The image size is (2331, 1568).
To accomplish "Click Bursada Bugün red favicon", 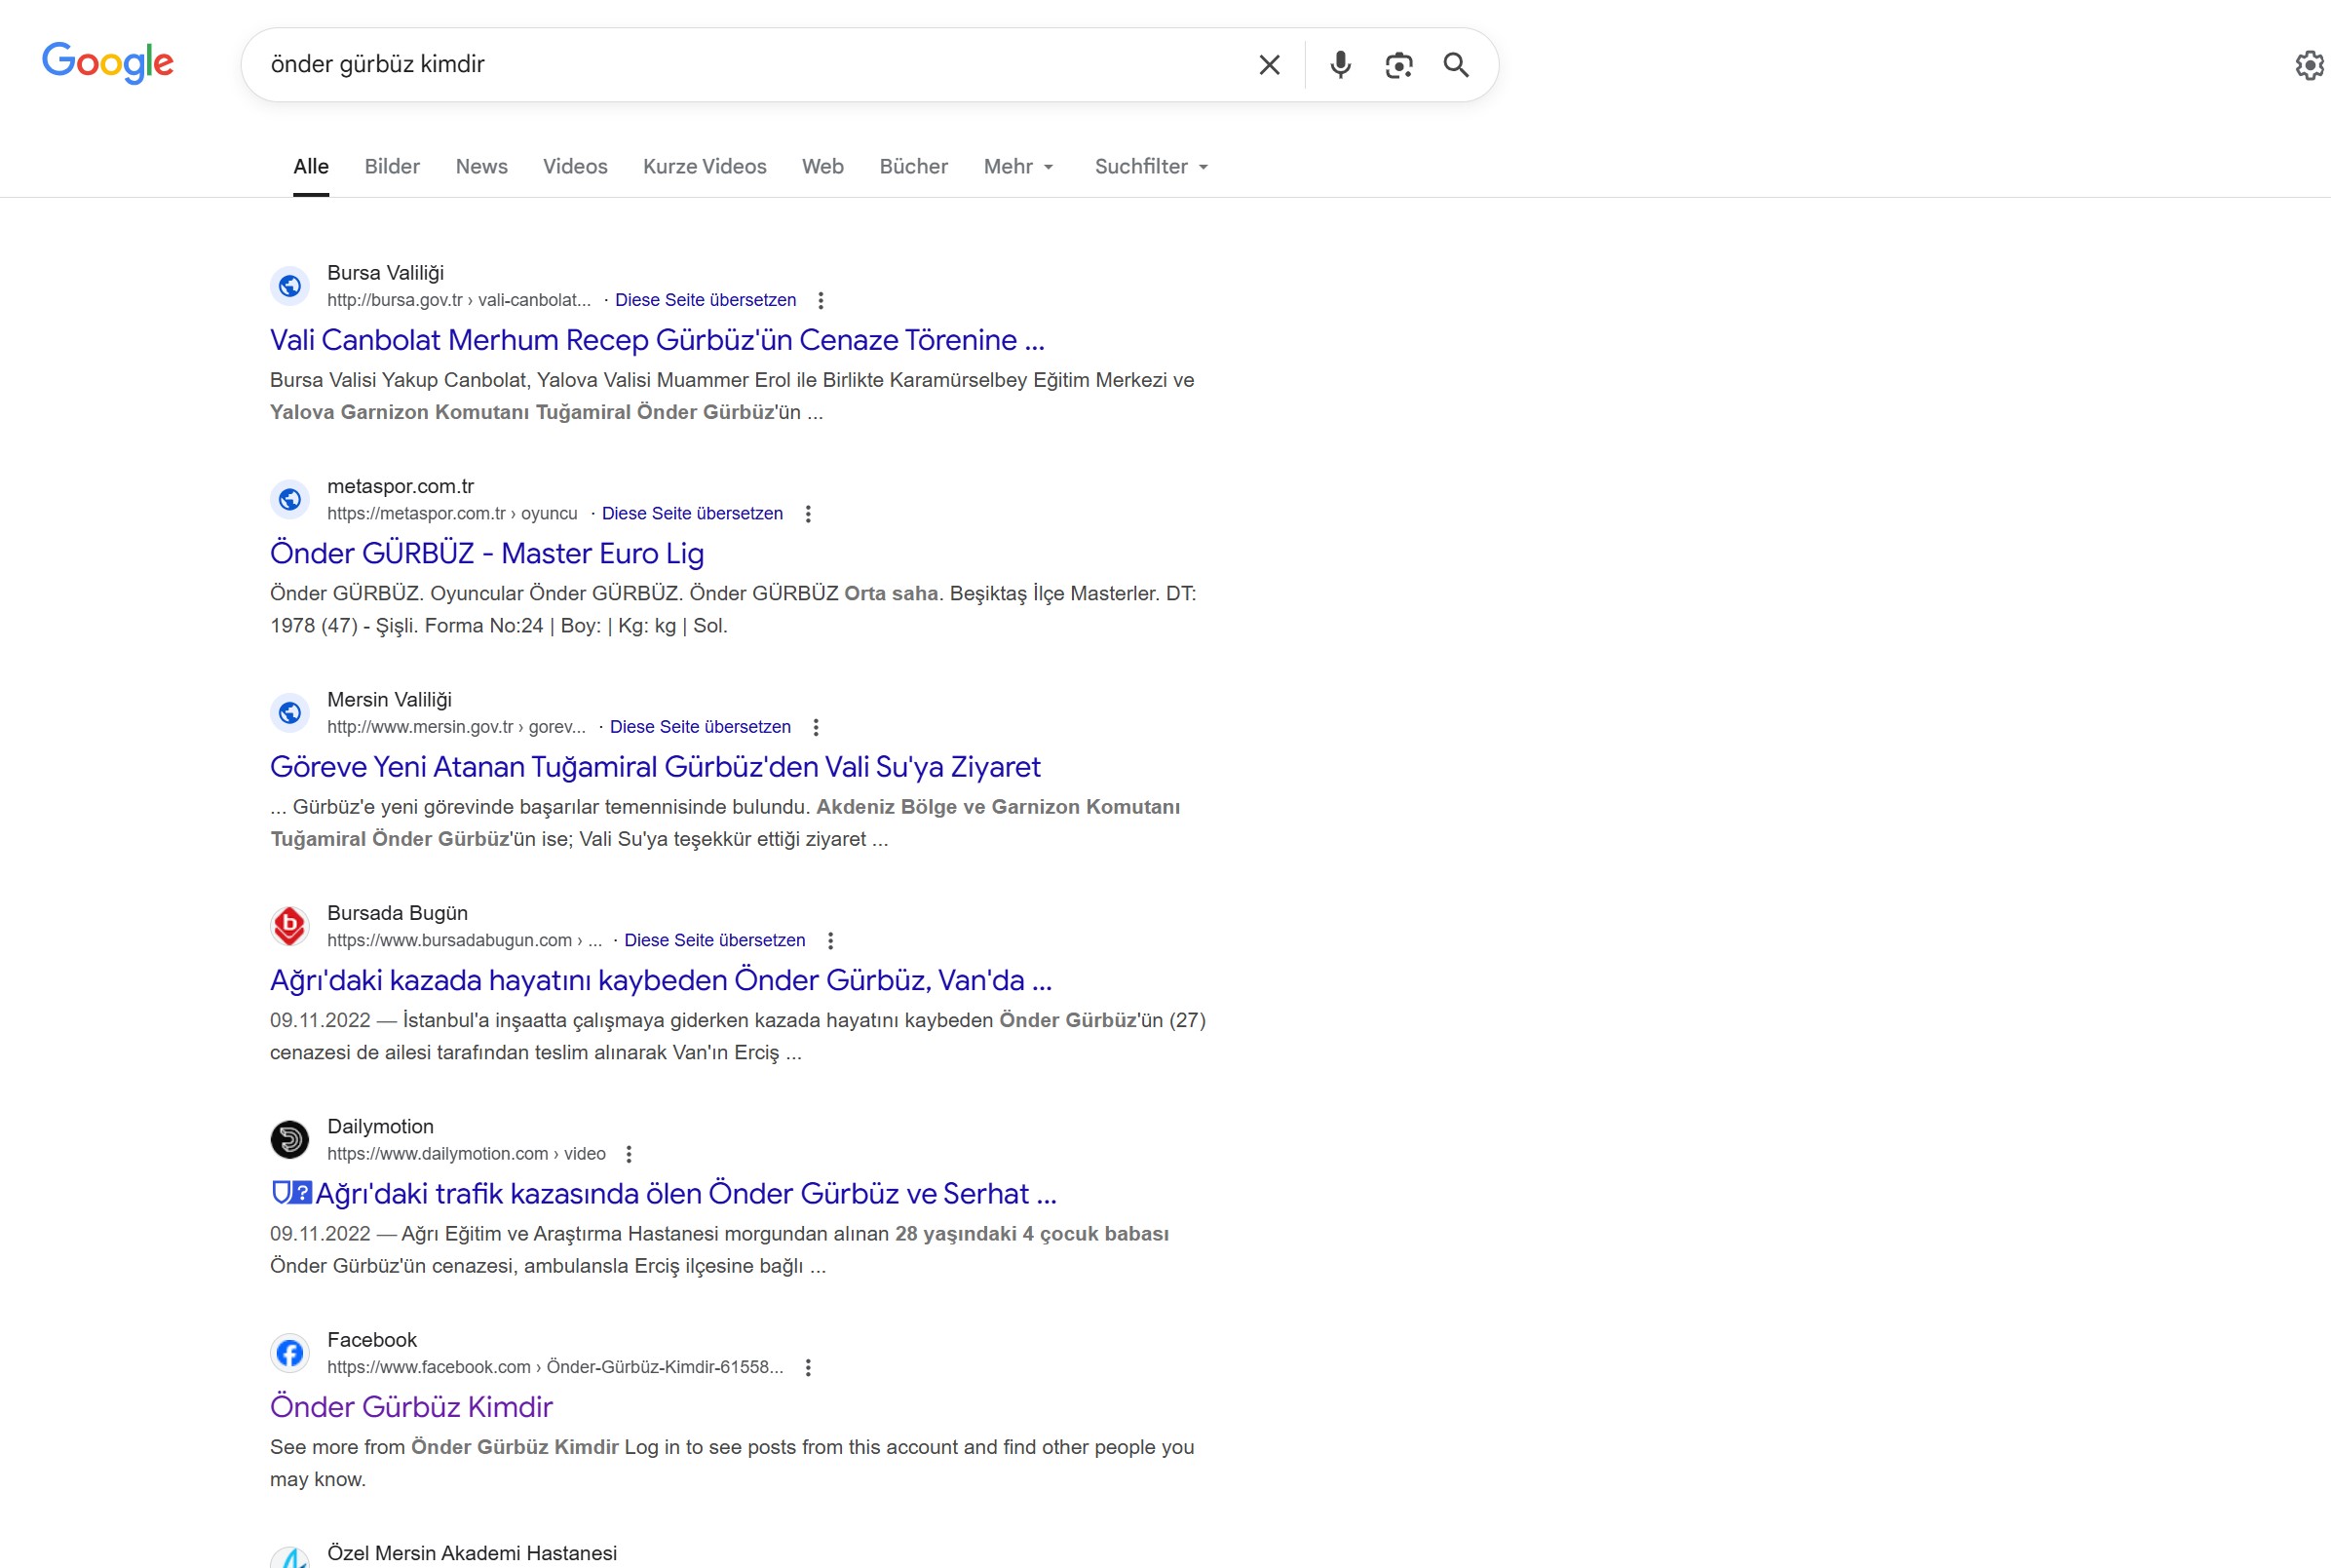I will [290, 926].
